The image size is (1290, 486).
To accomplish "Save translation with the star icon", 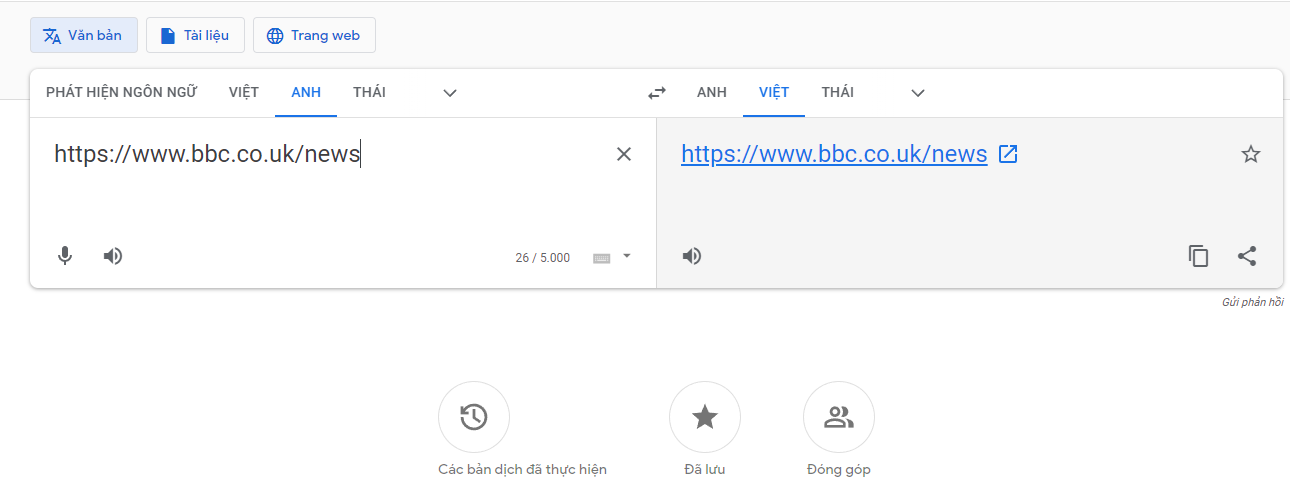I will coord(1251,154).
